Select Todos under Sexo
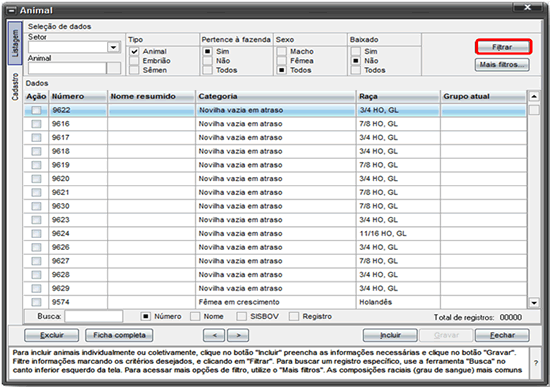 (x=281, y=70)
